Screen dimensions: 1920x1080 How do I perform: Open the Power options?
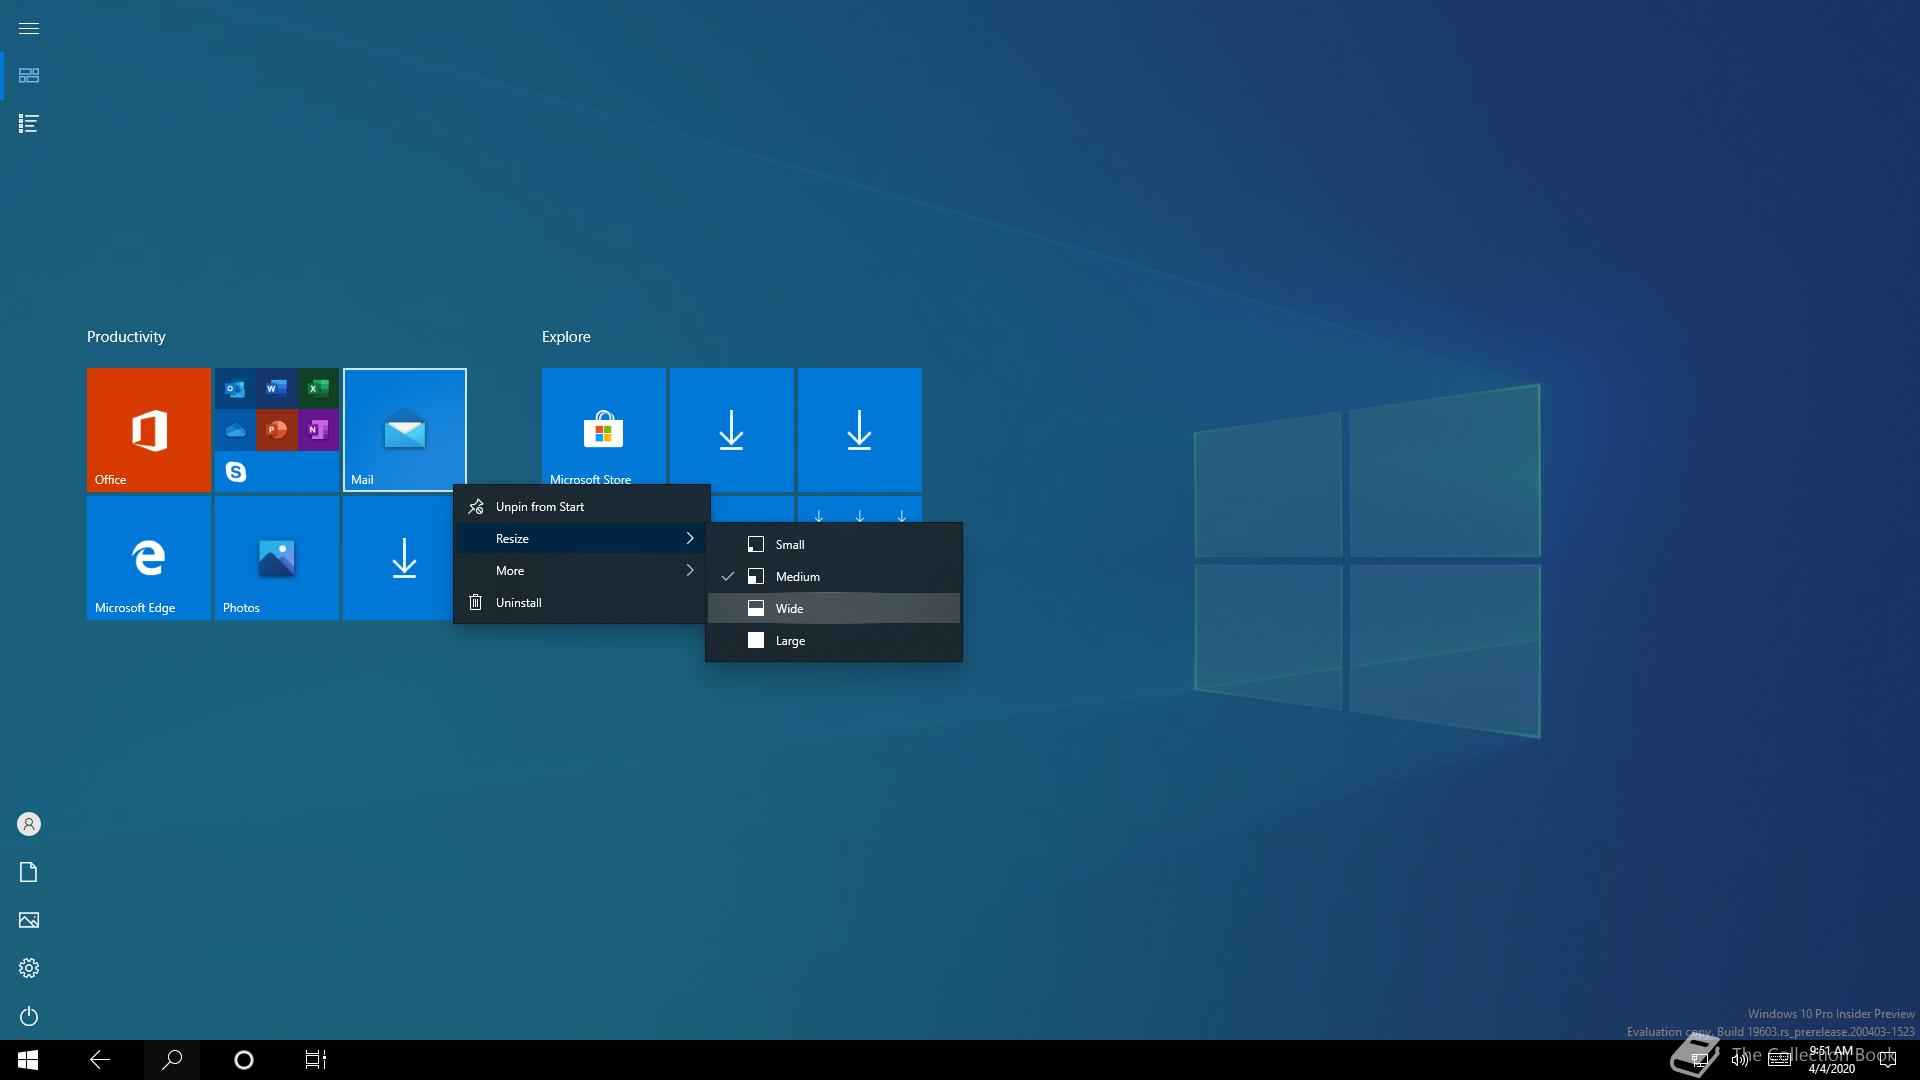click(x=29, y=1016)
